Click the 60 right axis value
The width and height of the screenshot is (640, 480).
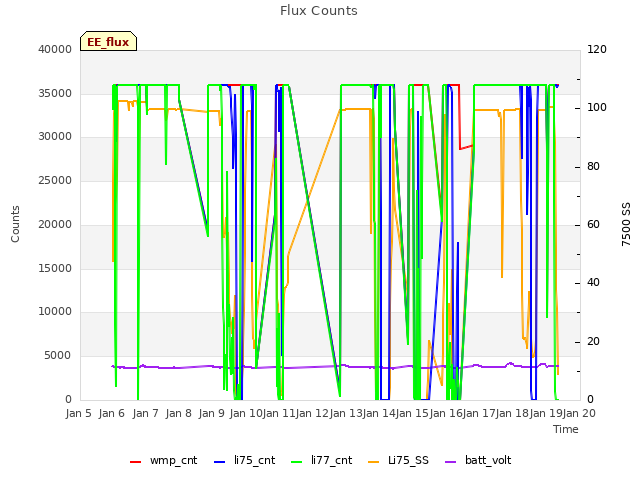click(593, 224)
